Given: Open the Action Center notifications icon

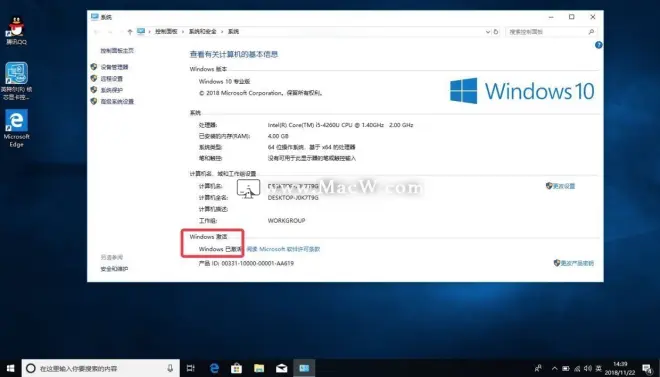Looking at the screenshot, I should coord(648,369).
